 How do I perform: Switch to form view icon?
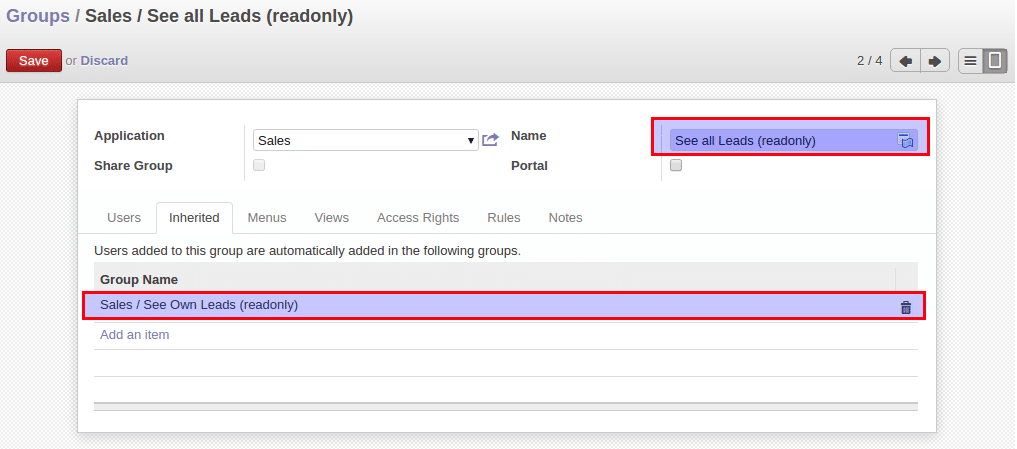coord(994,61)
